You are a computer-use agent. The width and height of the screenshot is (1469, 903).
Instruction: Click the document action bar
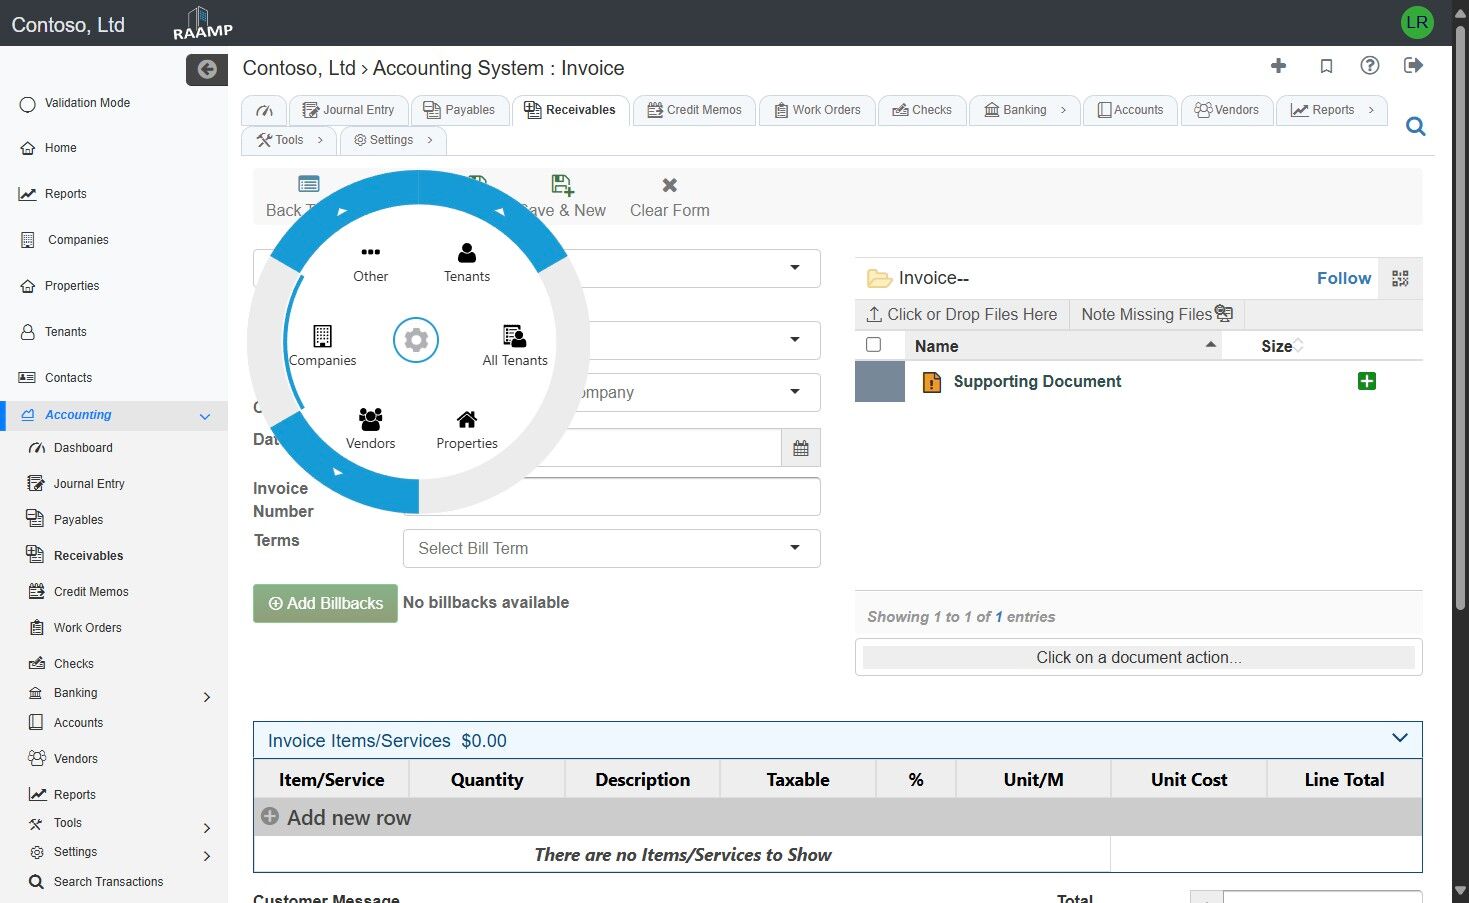pyautogui.click(x=1139, y=657)
